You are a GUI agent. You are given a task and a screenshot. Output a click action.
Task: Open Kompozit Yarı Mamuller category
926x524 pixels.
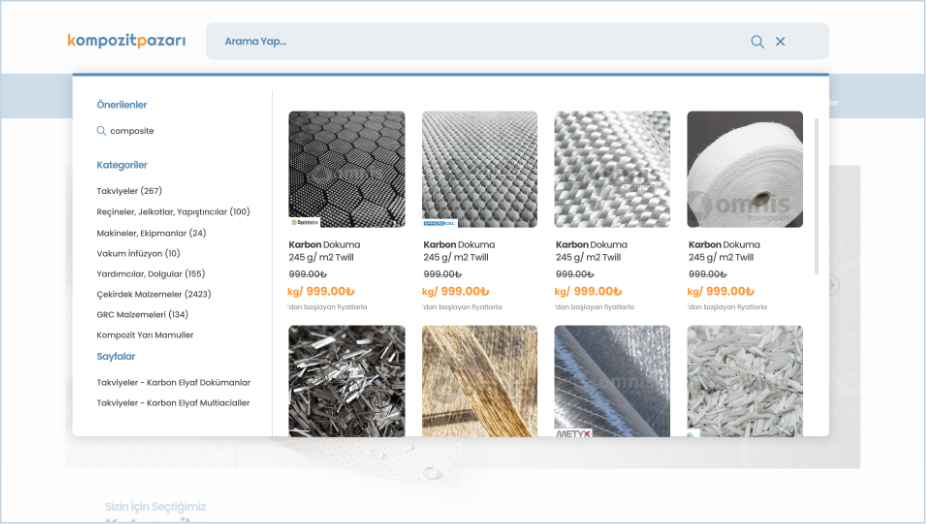(145, 335)
